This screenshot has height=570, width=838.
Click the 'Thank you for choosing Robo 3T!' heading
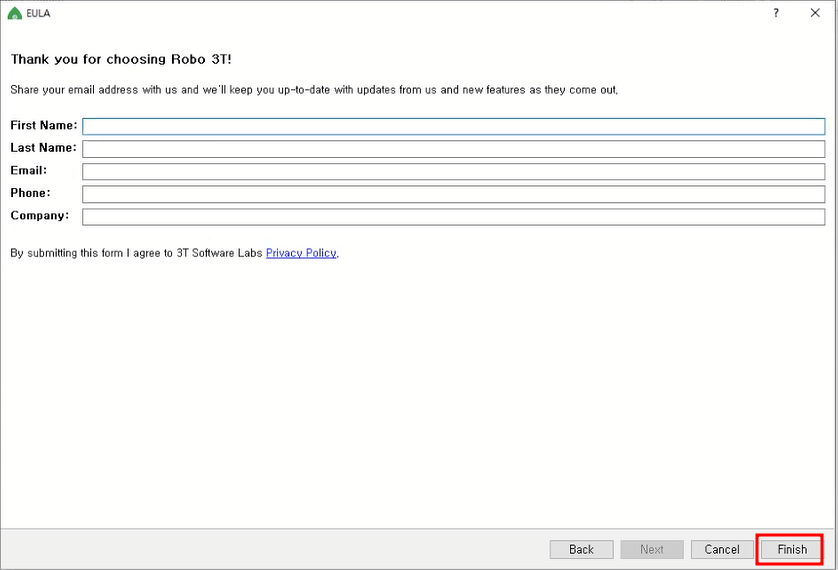(121, 59)
